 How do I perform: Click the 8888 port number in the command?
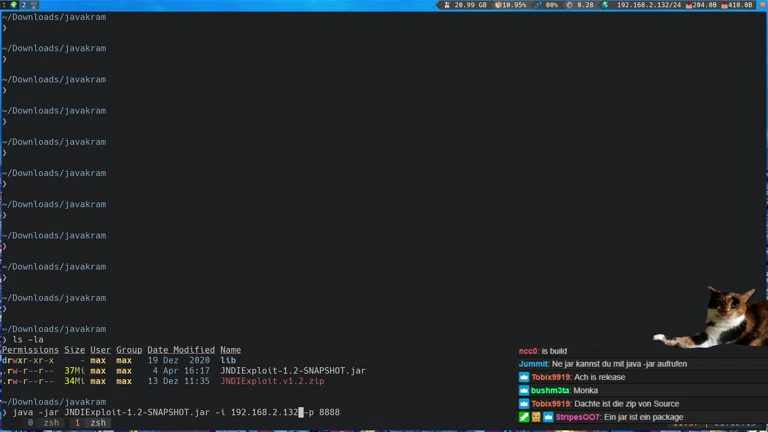click(329, 412)
